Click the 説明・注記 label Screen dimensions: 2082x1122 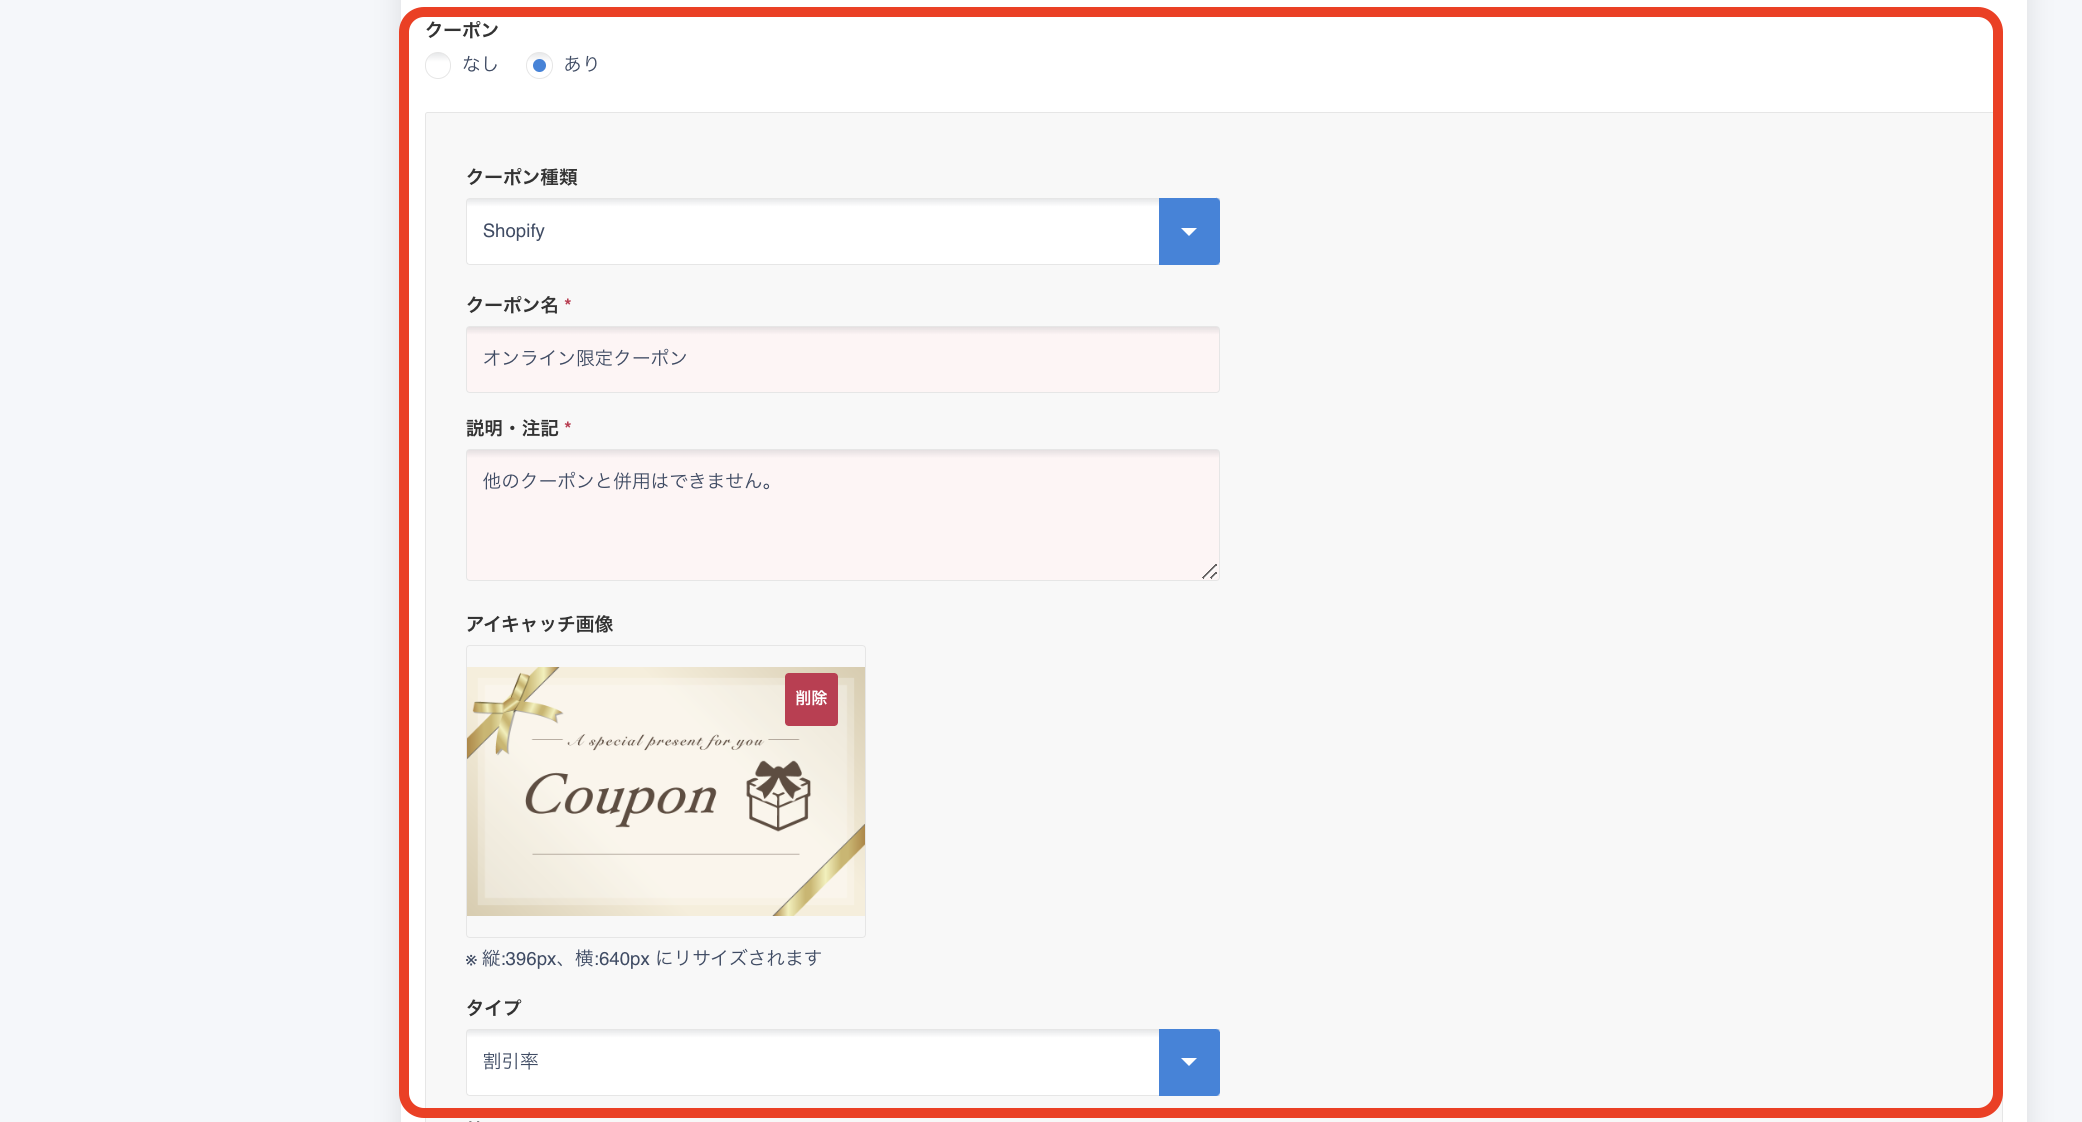point(512,428)
